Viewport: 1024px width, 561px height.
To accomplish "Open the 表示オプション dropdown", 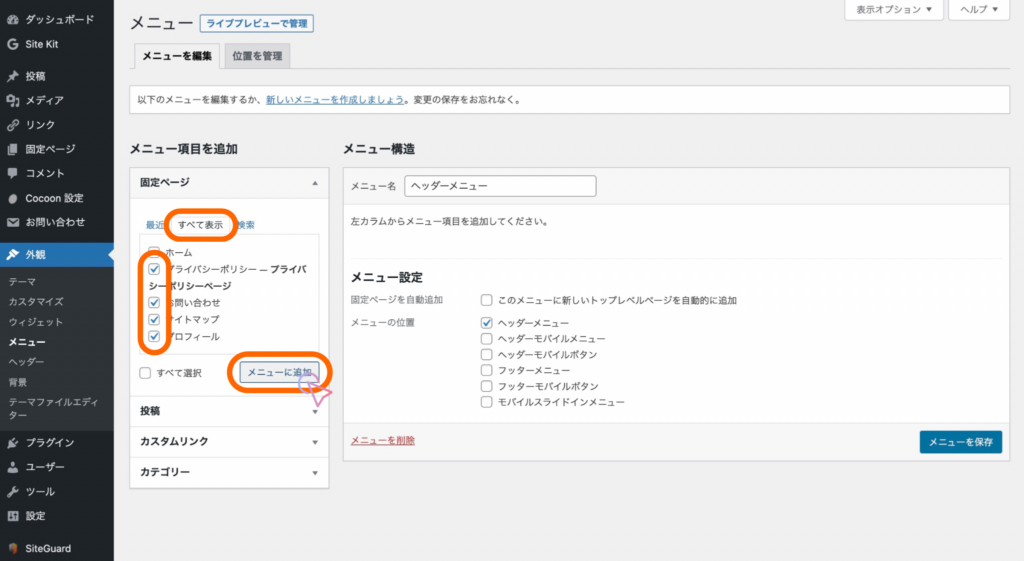I will click(x=894, y=9).
